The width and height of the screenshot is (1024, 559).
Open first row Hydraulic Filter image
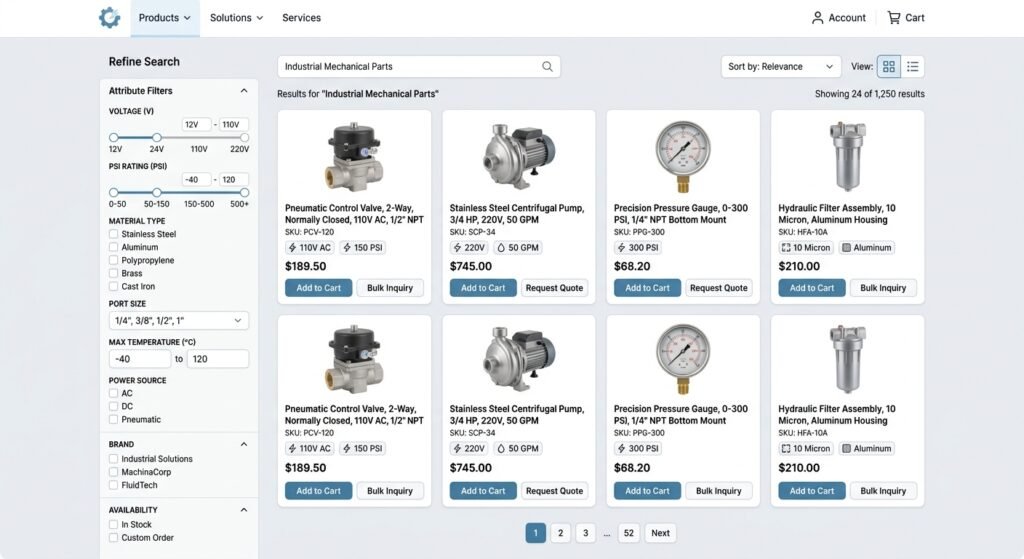coord(847,157)
